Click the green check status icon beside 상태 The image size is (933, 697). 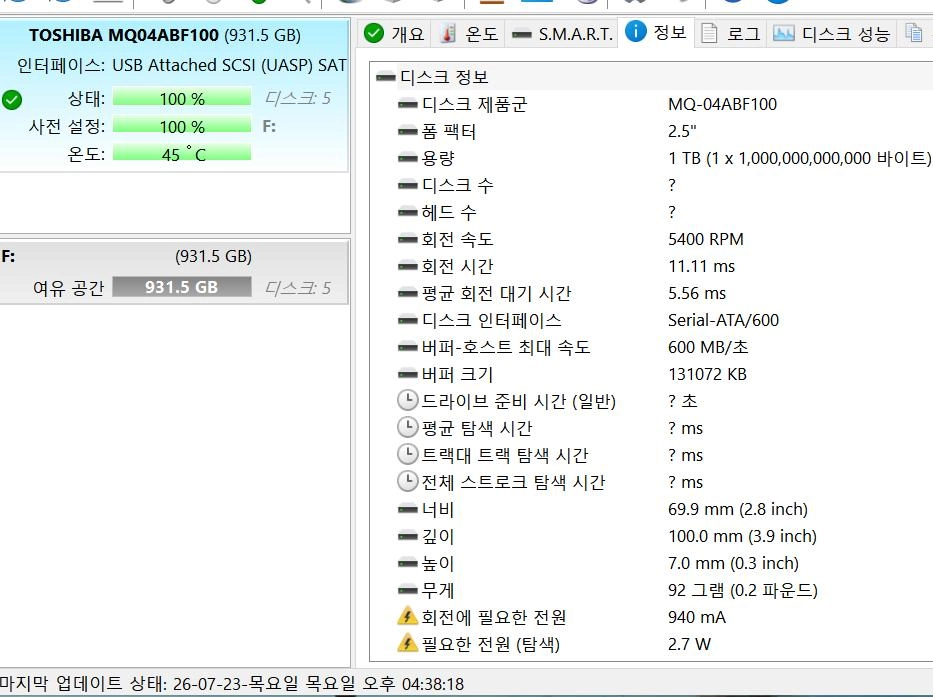[11, 99]
